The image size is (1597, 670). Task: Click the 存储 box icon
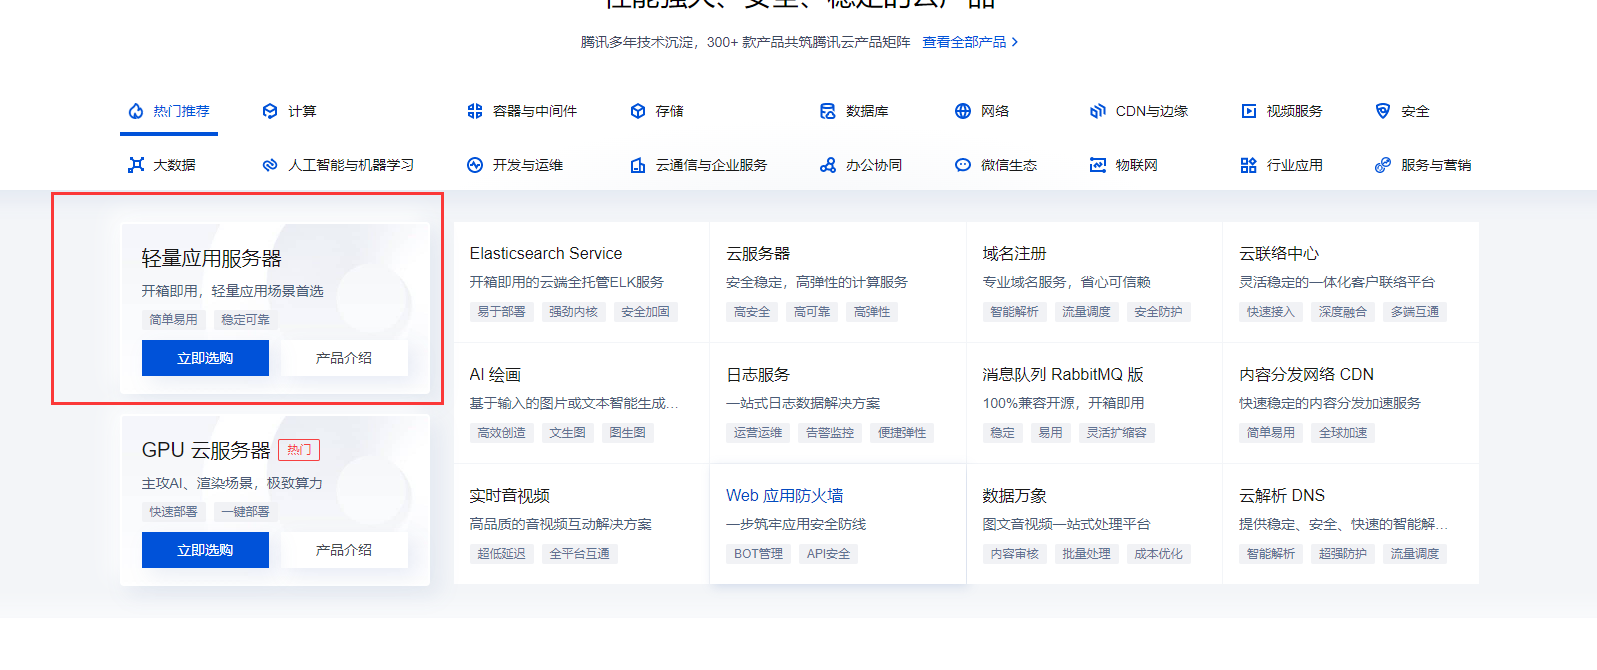point(638,111)
